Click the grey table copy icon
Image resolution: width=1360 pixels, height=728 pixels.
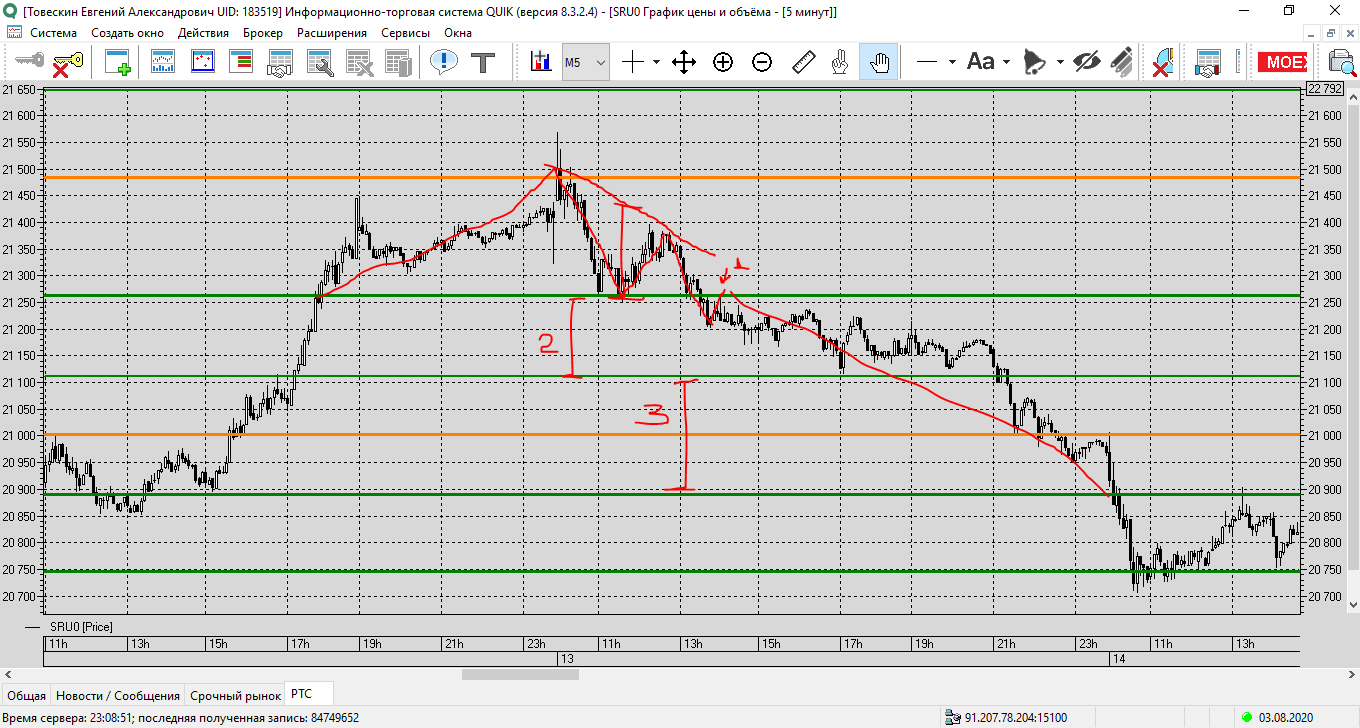tap(398, 62)
